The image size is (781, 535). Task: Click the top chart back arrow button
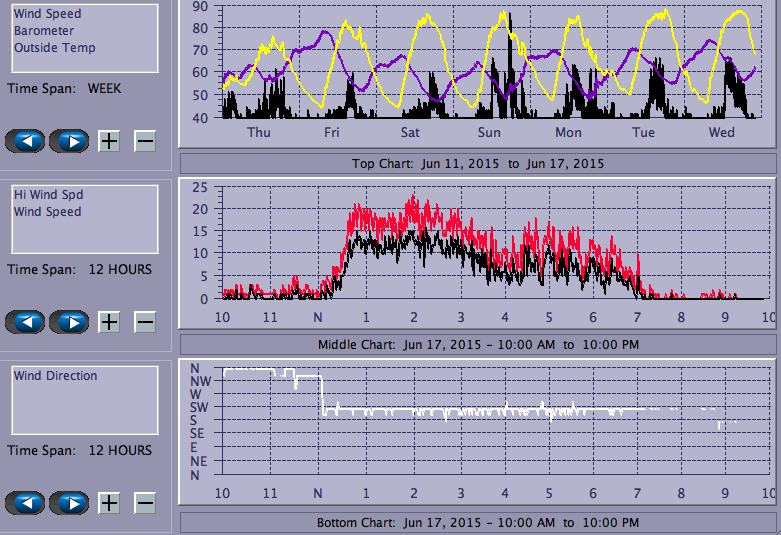point(25,141)
